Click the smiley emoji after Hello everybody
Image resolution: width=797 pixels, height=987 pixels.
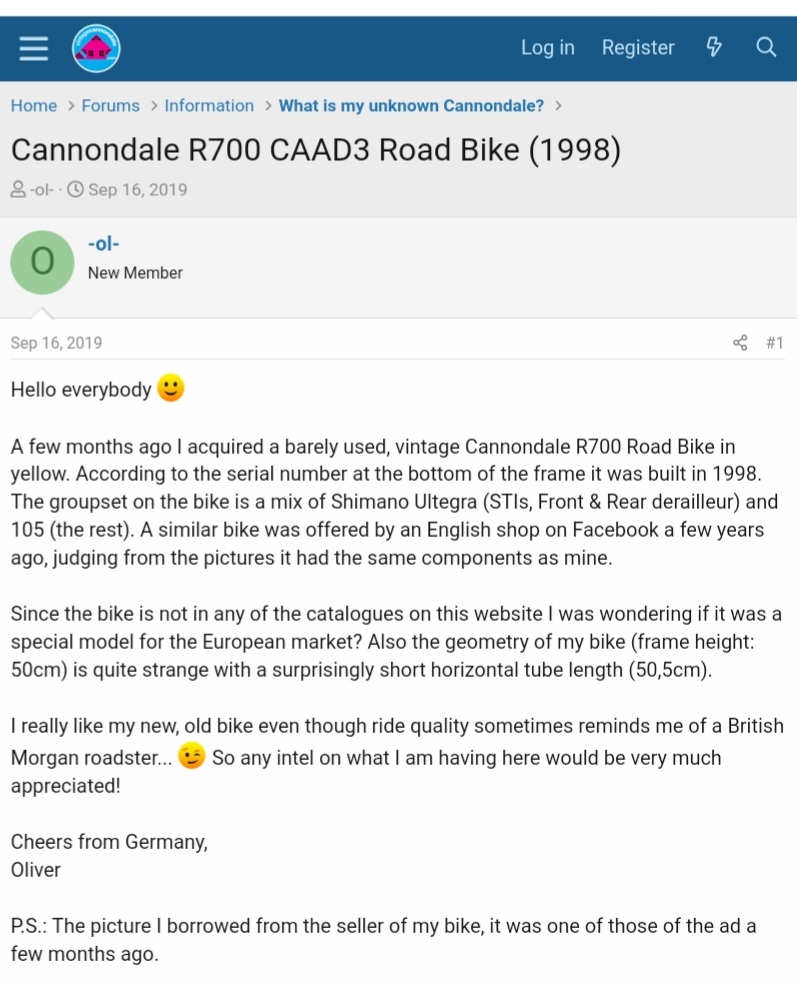click(171, 388)
